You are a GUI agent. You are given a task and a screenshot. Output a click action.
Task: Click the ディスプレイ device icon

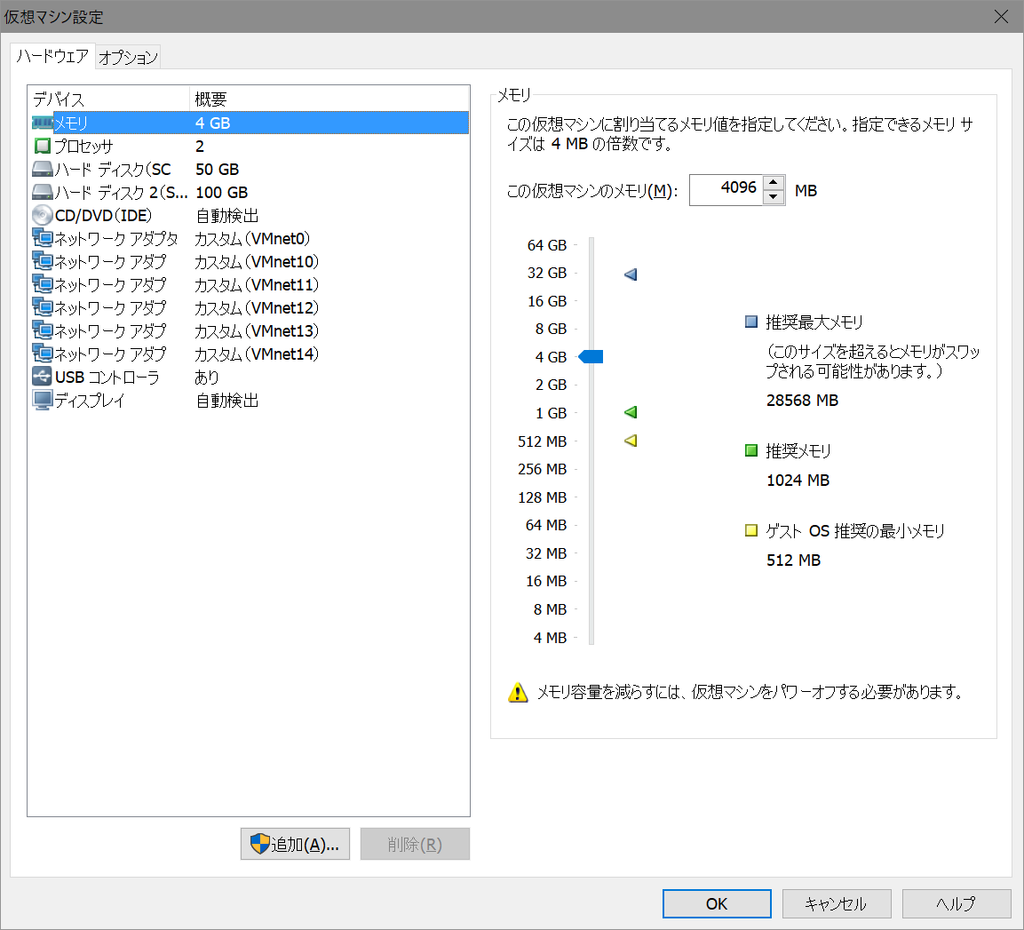click(x=42, y=401)
